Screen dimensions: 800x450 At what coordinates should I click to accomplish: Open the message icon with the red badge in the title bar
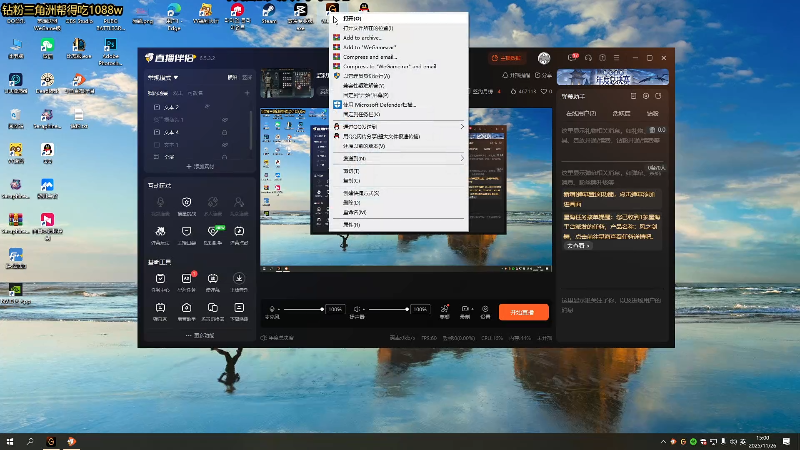tap(572, 58)
